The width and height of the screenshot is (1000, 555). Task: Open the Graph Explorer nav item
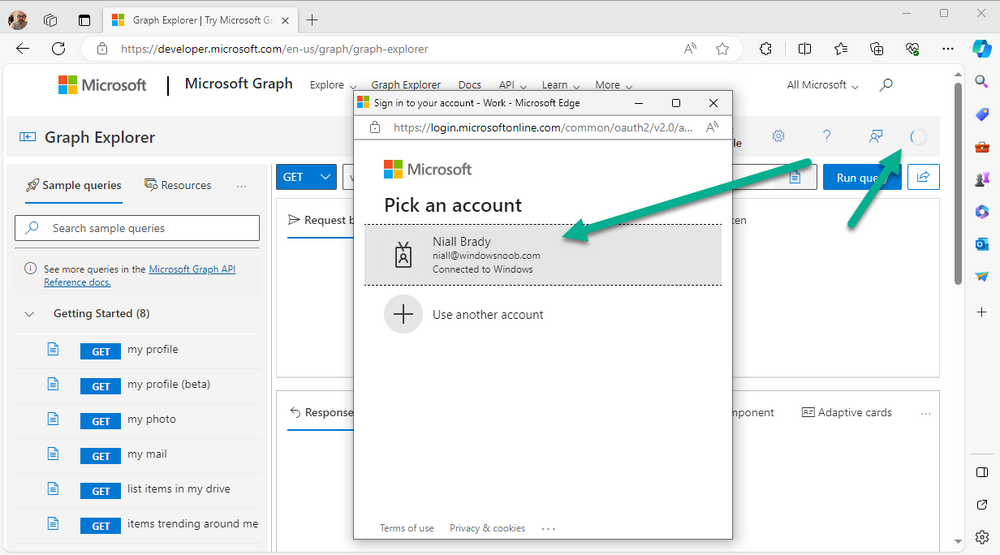point(406,85)
